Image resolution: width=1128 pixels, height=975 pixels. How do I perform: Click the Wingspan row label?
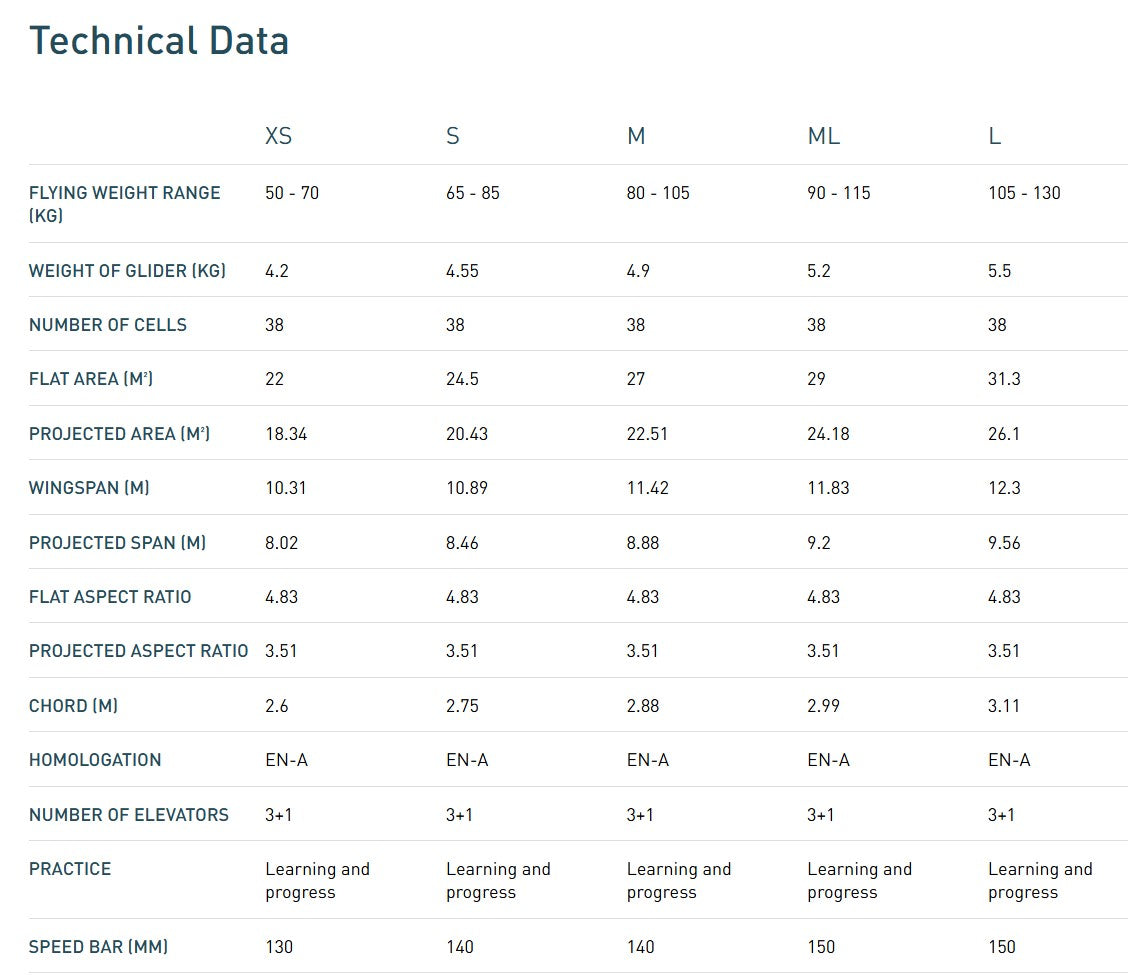click(x=89, y=488)
